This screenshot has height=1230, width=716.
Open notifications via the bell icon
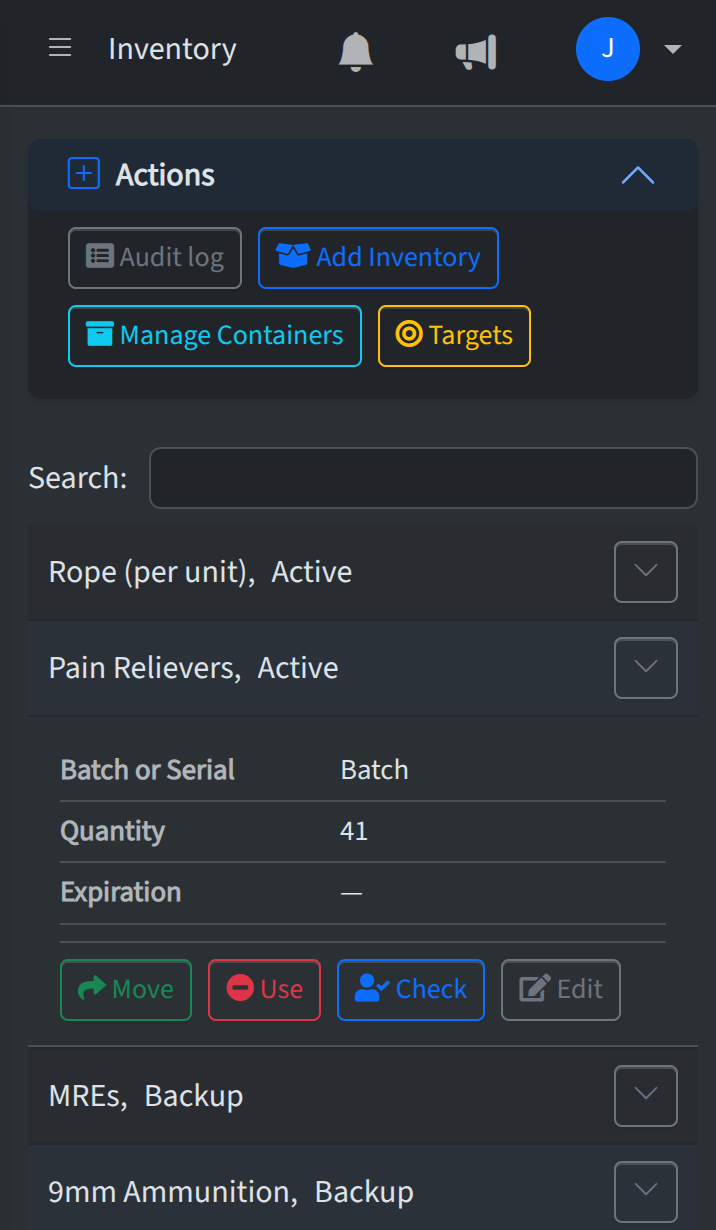click(355, 49)
